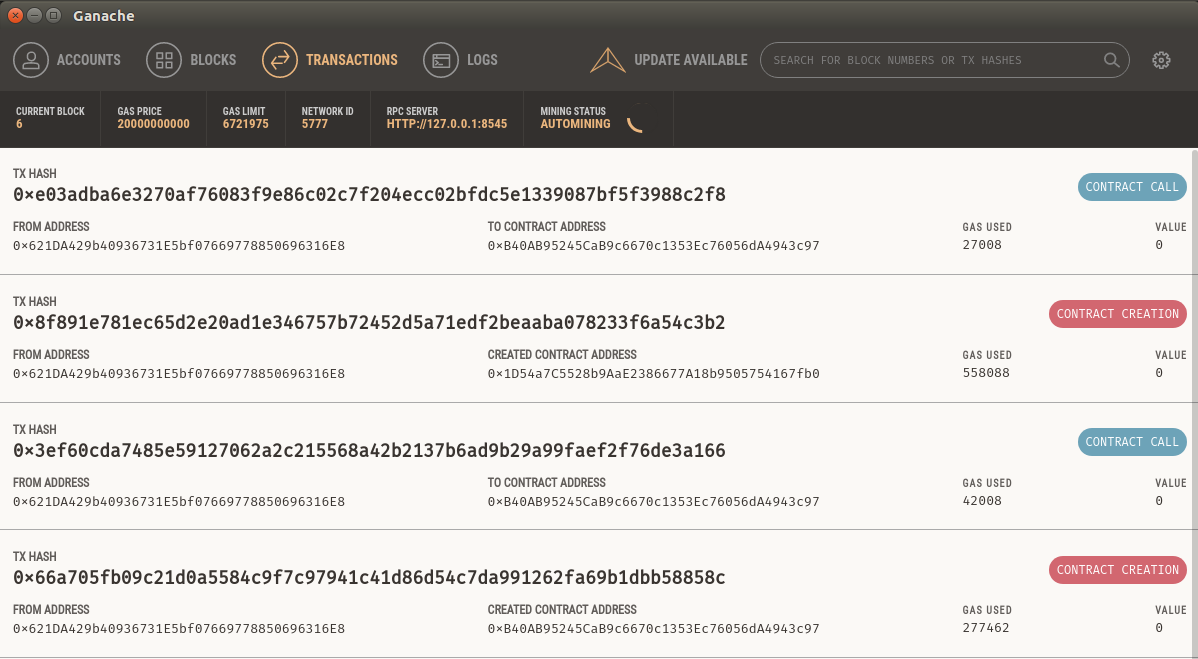Click from address in 0x8f891e78 transaction row
The width and height of the screenshot is (1198, 659).
(179, 373)
